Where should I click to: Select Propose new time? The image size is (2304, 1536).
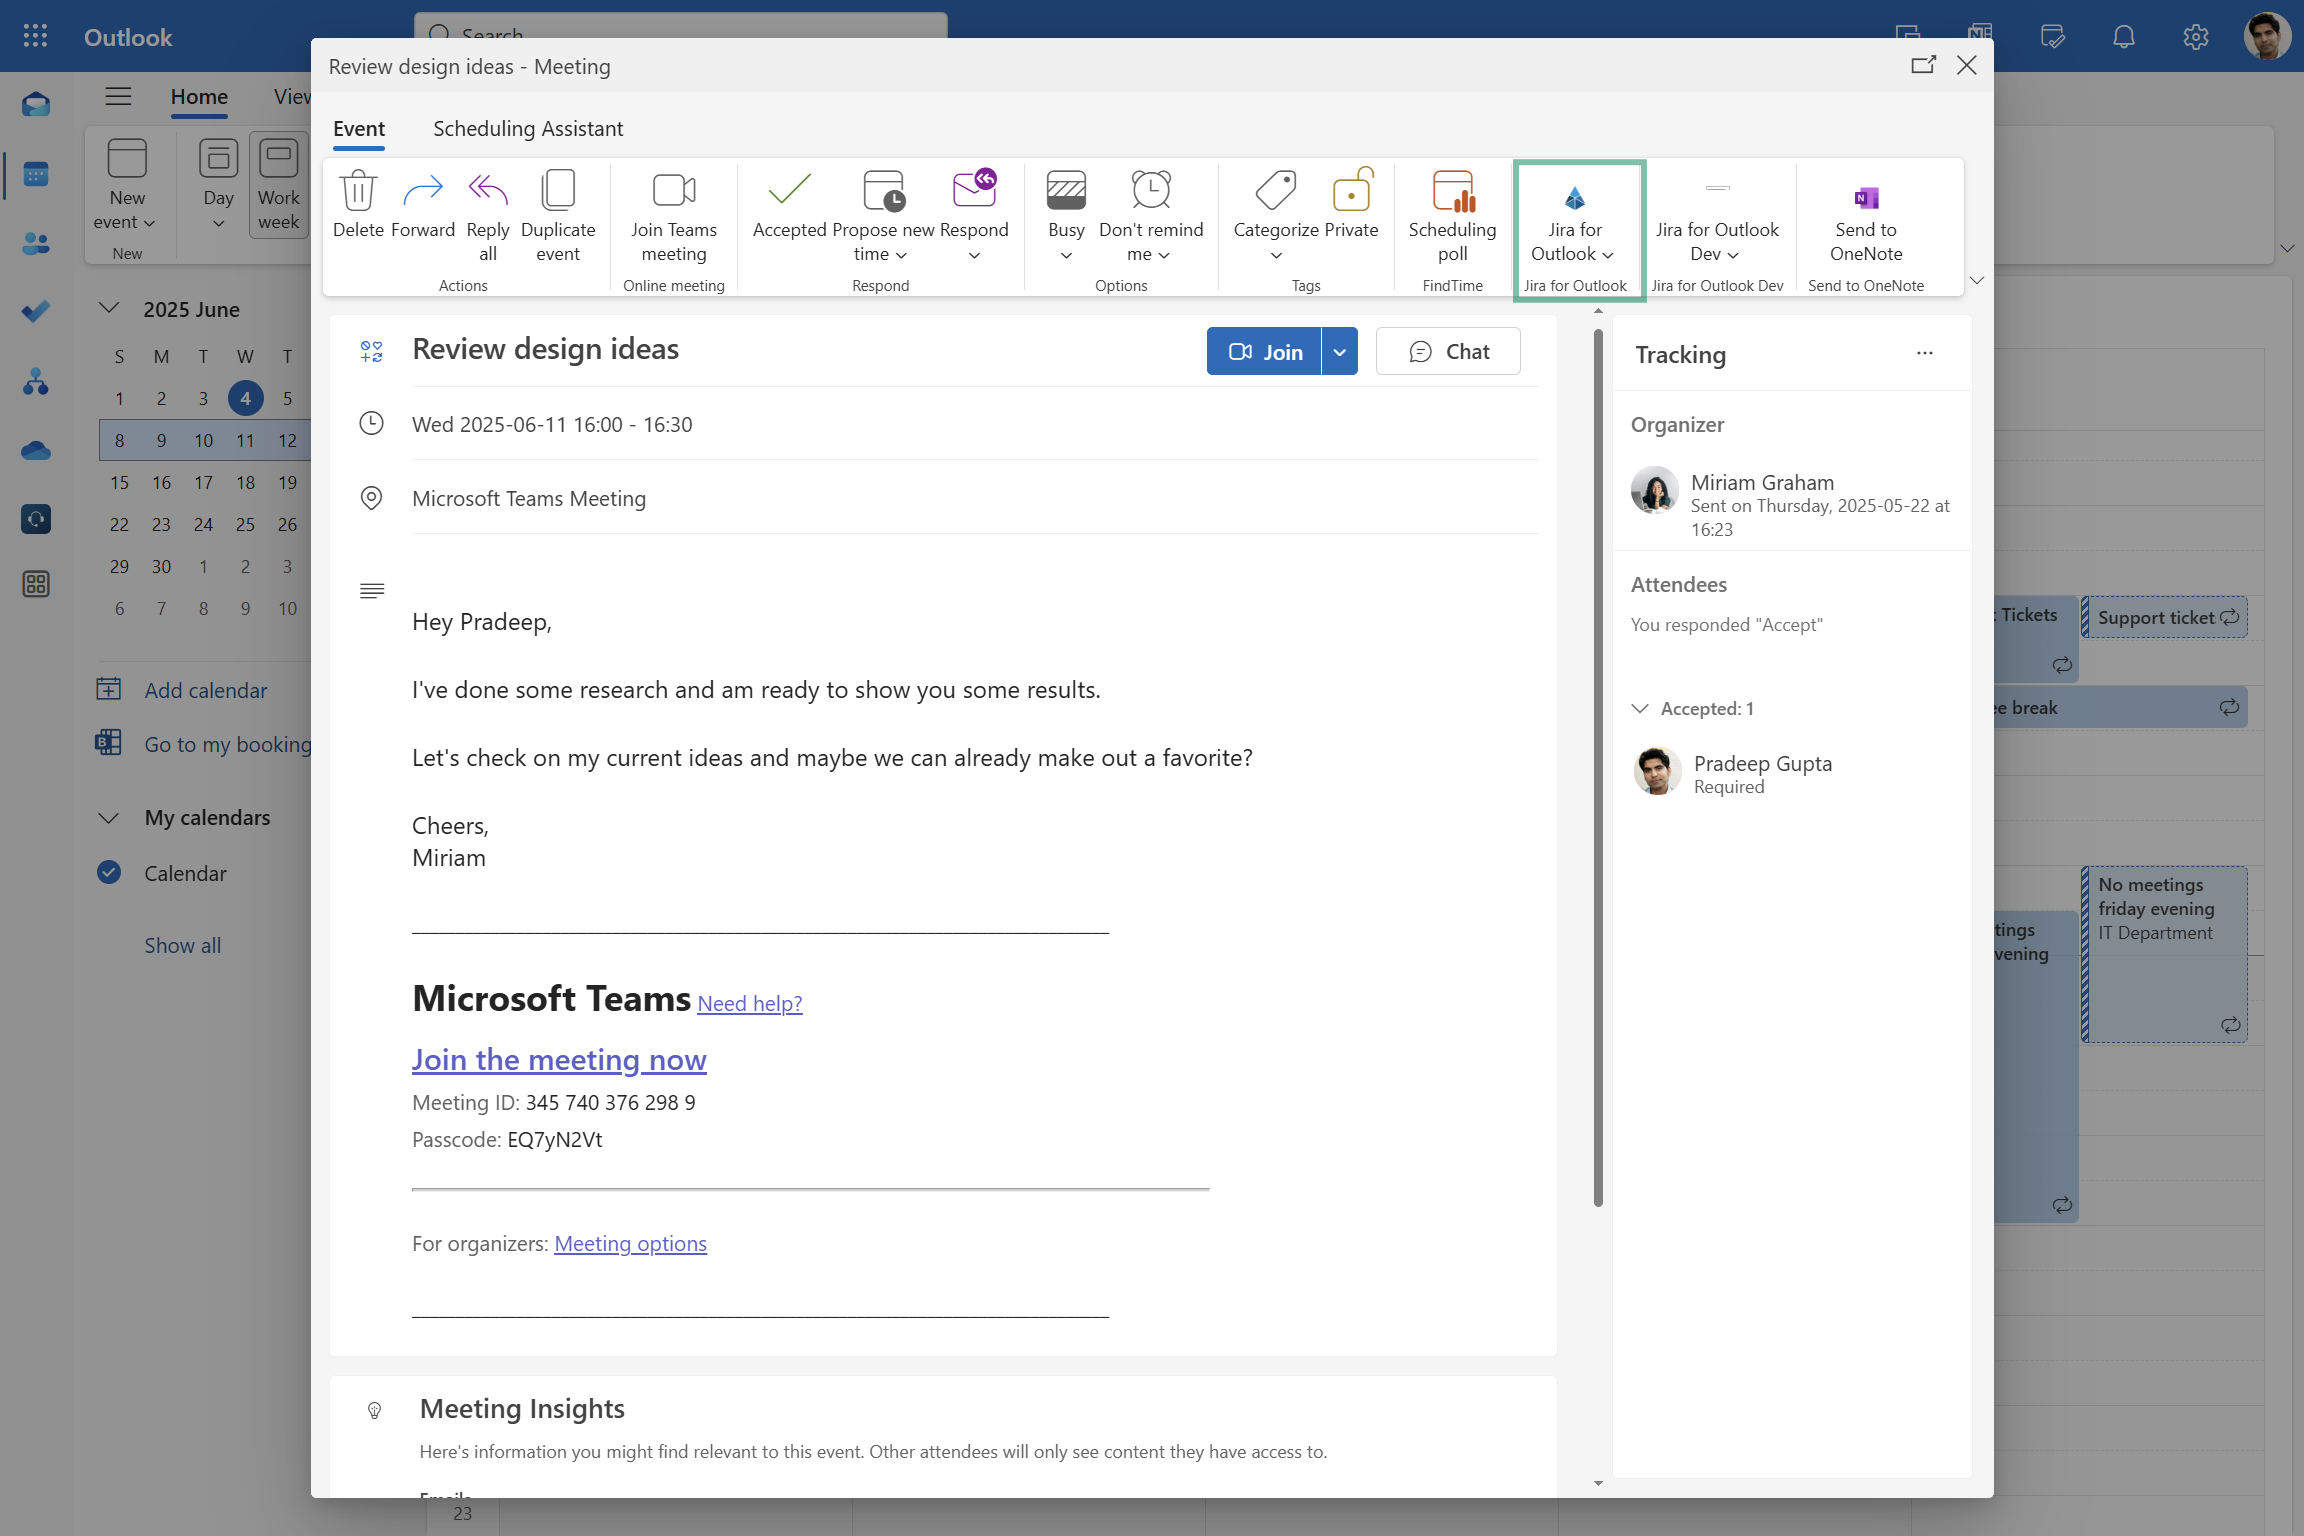[x=881, y=218]
